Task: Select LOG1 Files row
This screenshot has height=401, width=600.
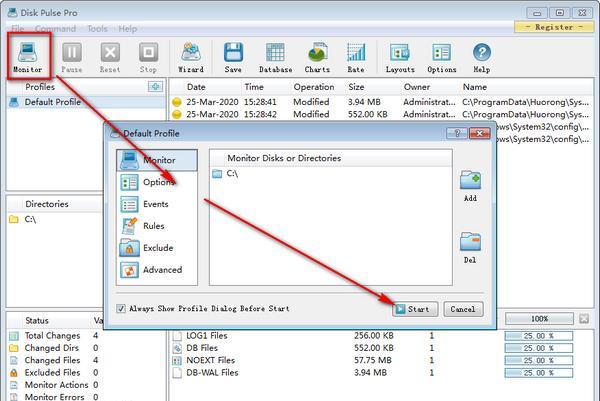Action: 381,336
